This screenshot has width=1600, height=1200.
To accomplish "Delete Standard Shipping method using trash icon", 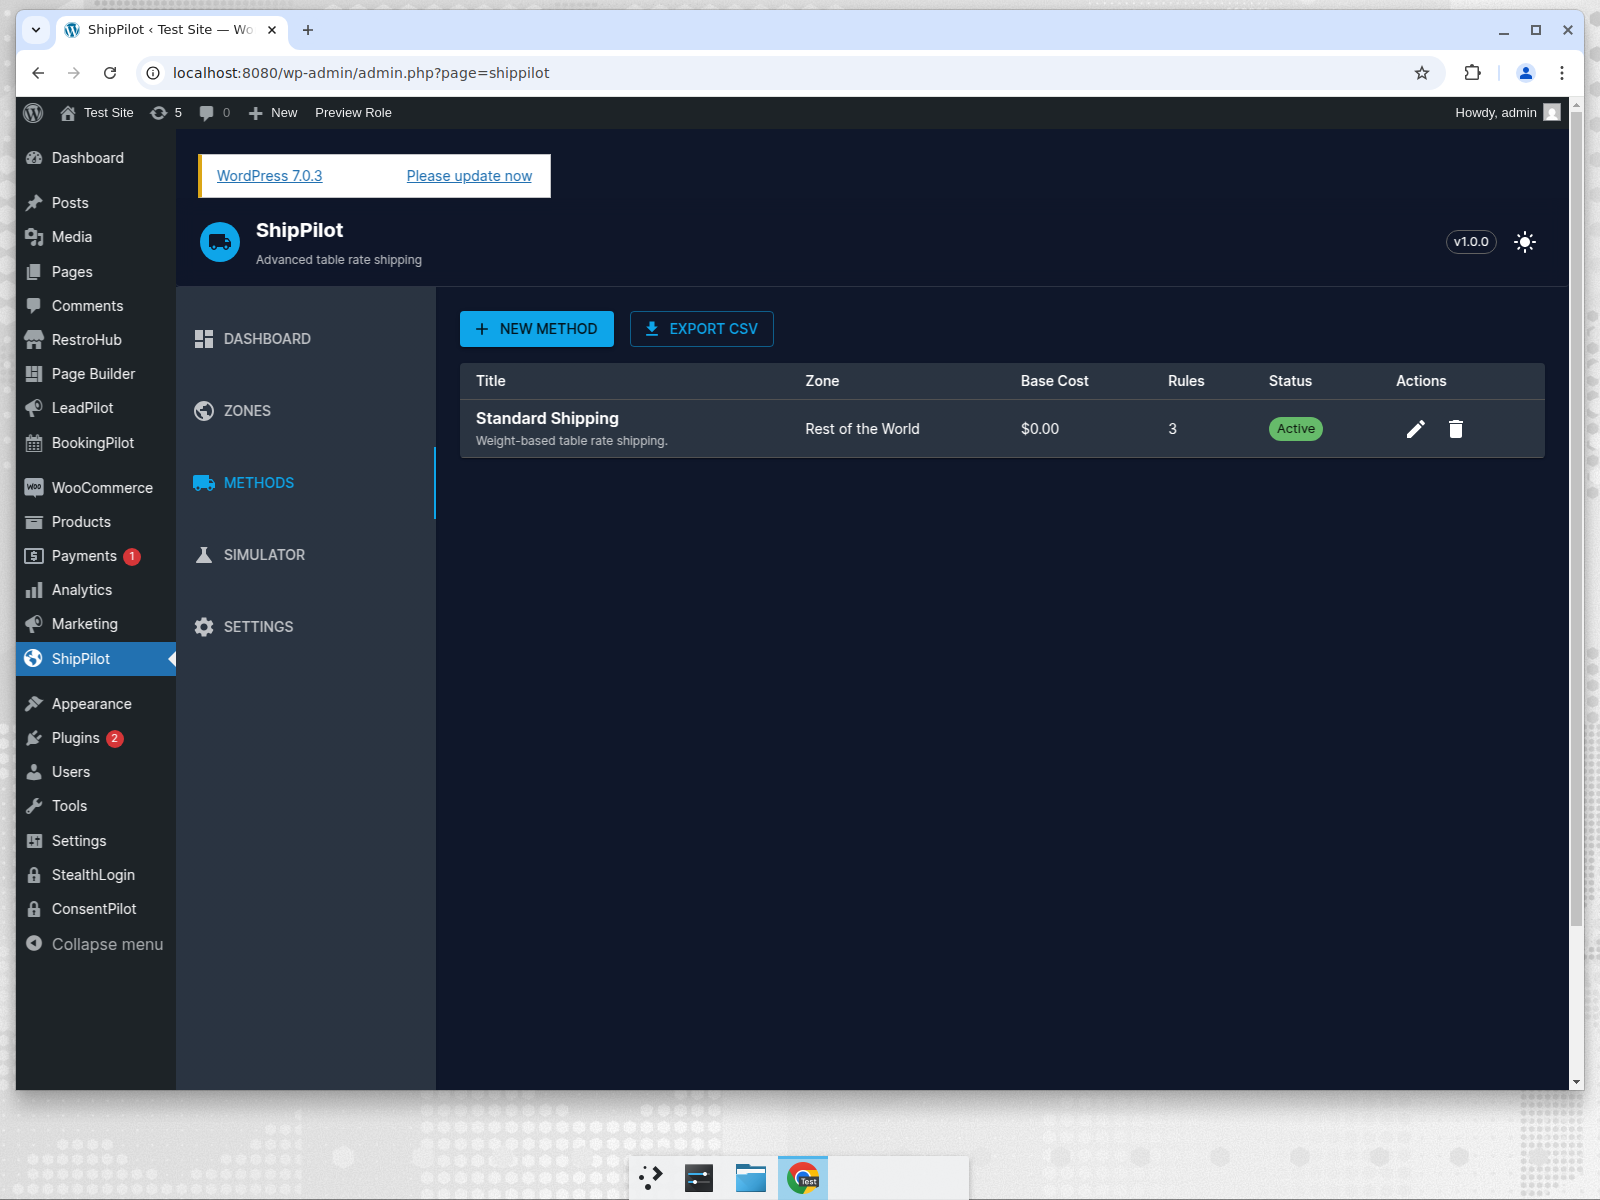I will click(1456, 429).
